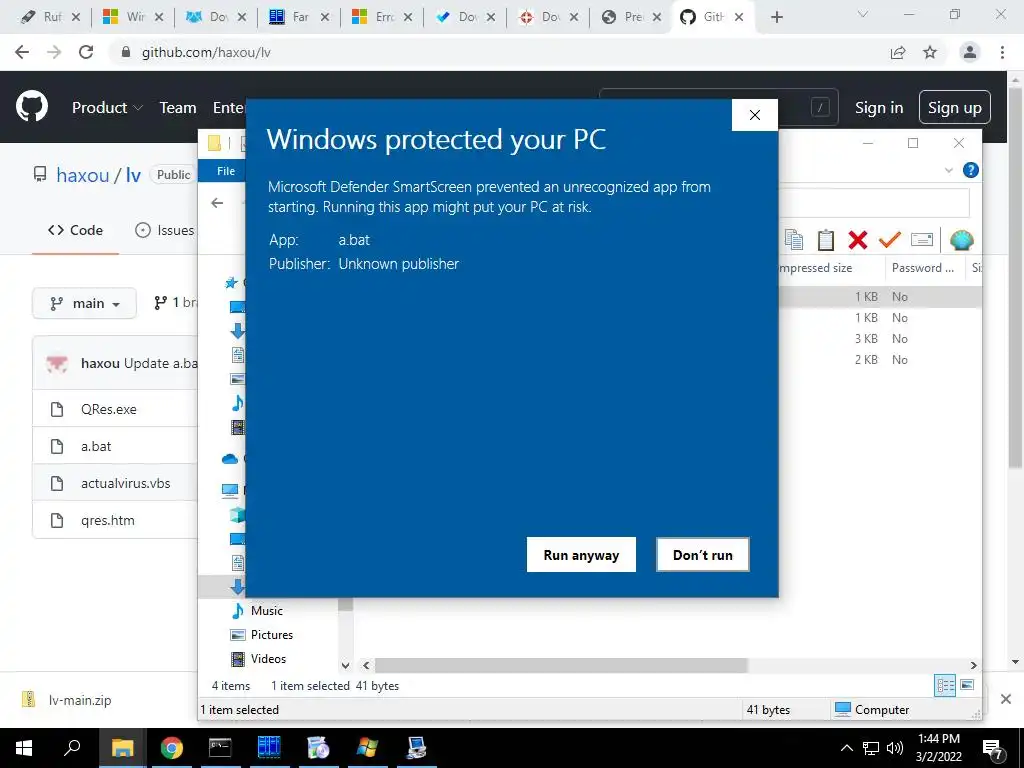
Task: Open the lv repository link
Action: [x=133, y=175]
